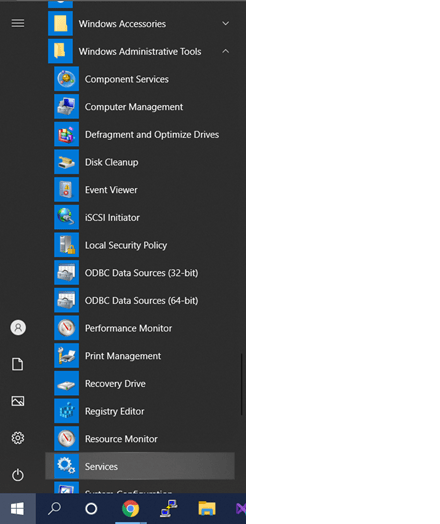Open Registry Editor
Viewport: 440px width, 524px height.
114,411
